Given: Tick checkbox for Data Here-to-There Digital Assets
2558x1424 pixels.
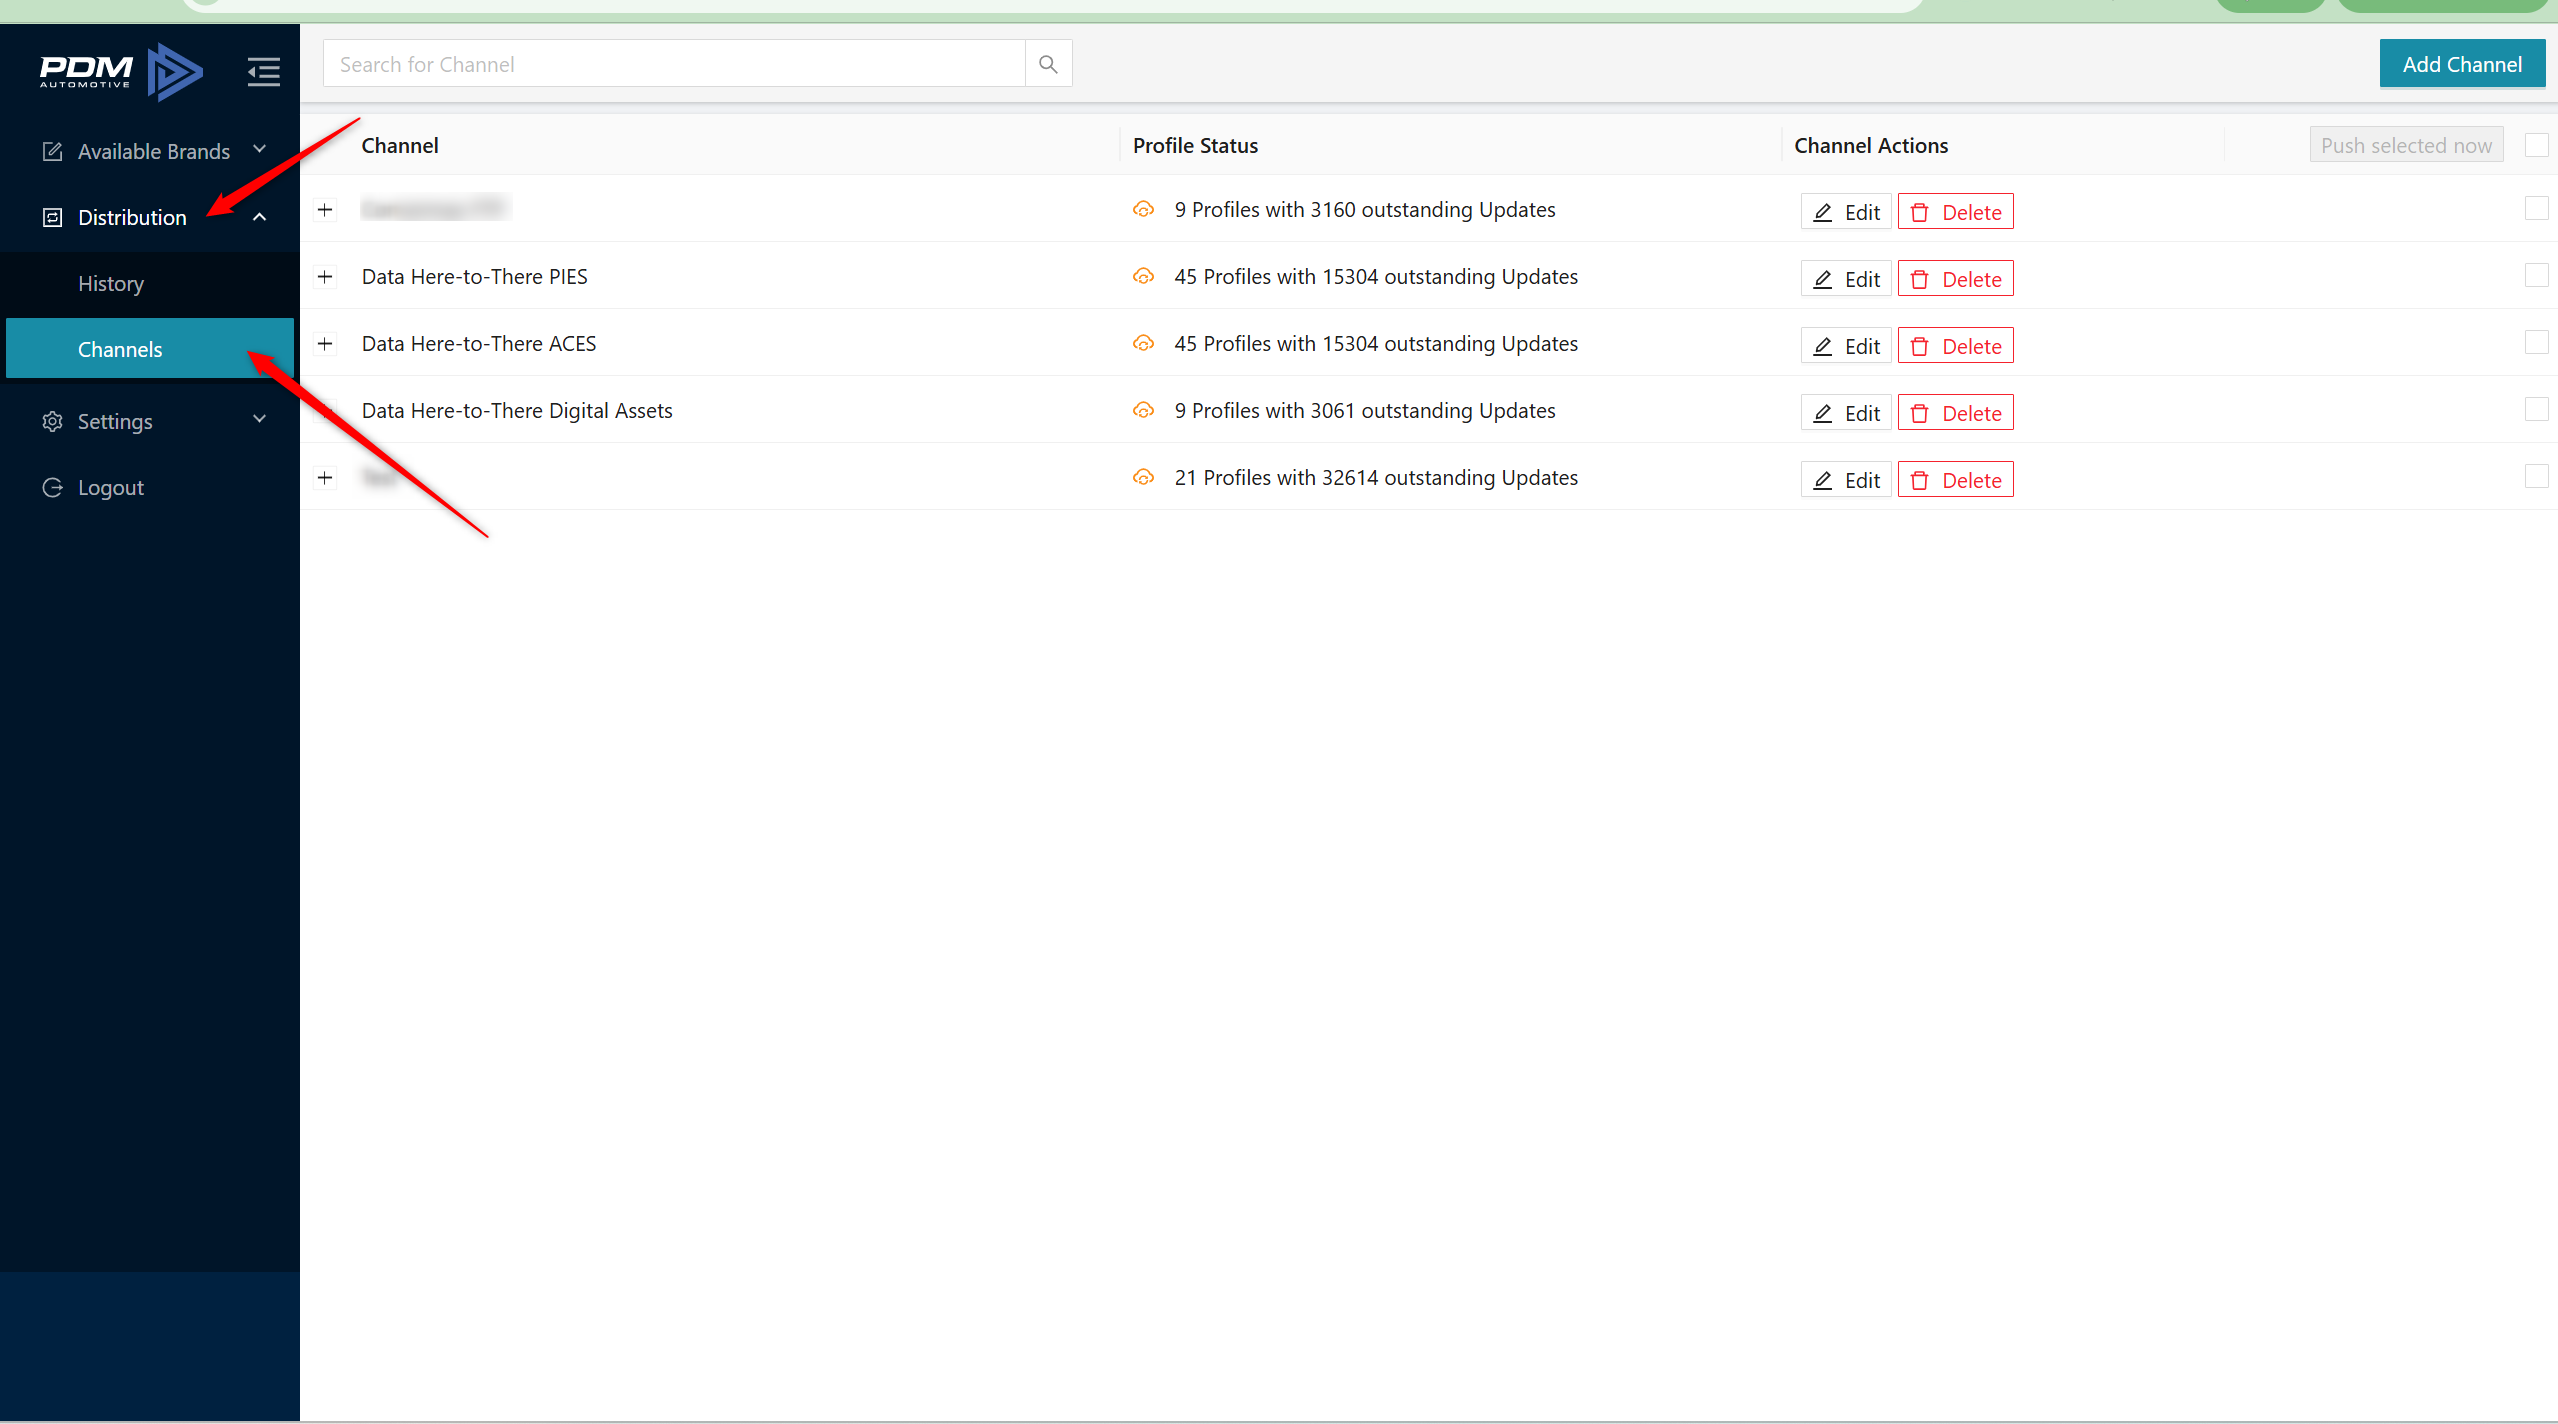Looking at the screenshot, I should (2536, 409).
